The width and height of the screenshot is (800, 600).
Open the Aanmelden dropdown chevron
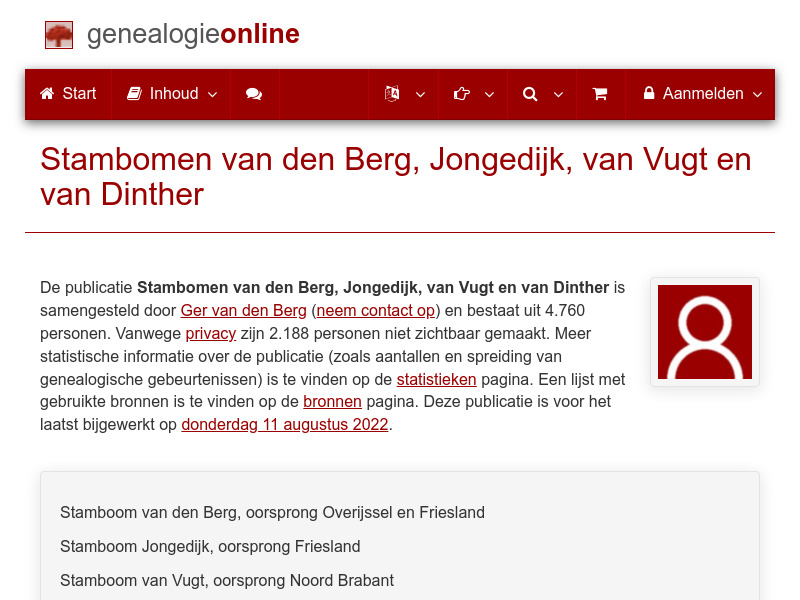757,93
